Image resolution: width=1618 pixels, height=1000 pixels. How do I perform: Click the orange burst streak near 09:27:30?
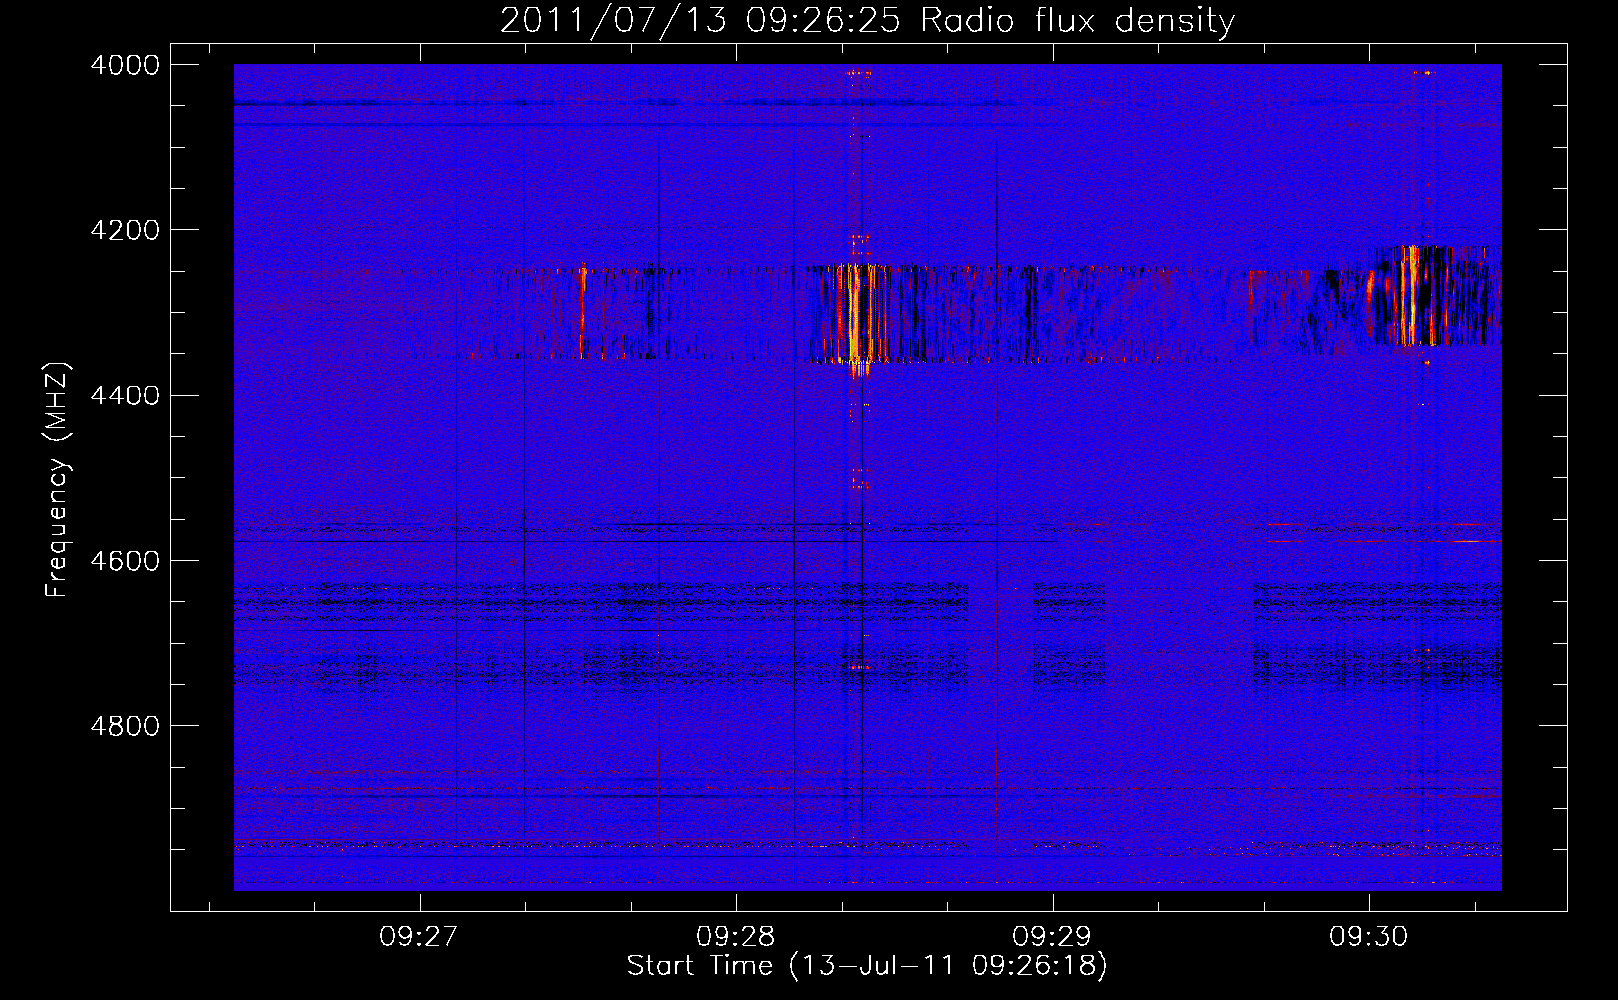(582, 312)
